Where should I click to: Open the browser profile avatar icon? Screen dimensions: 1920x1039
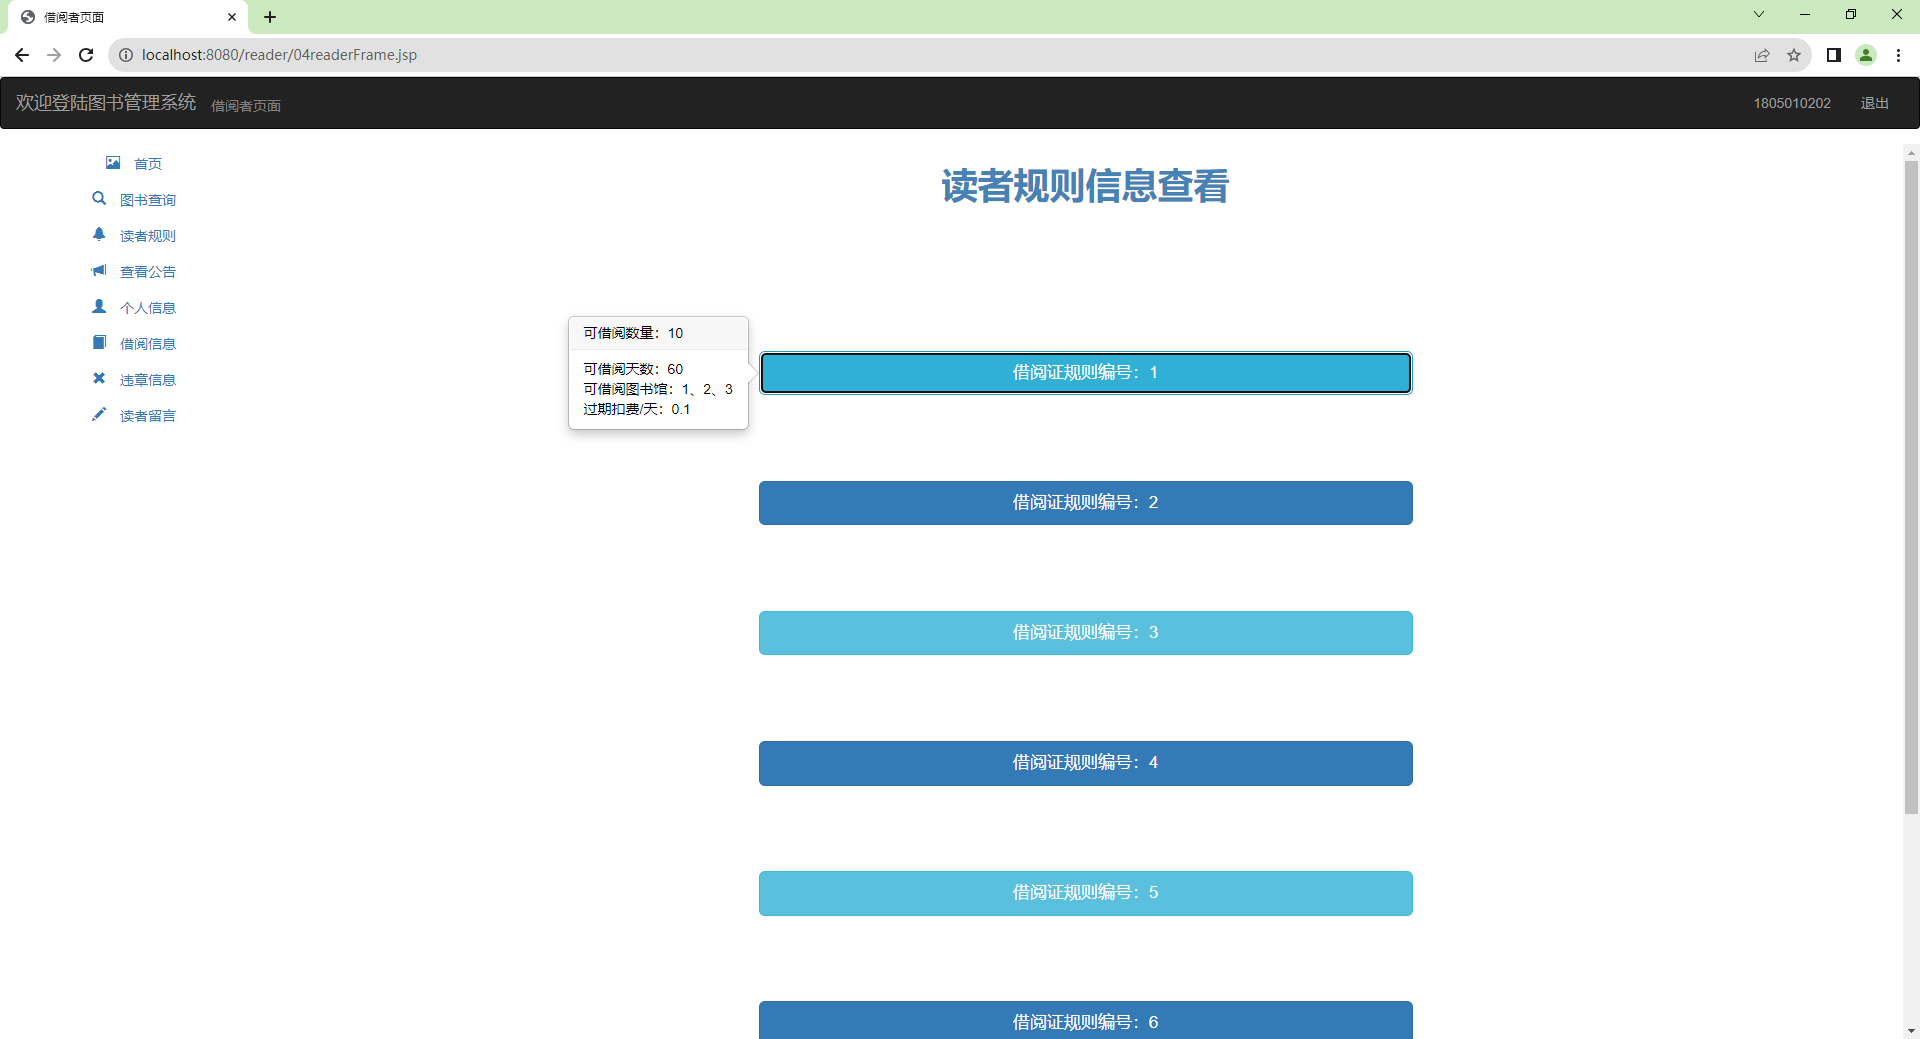(1867, 55)
